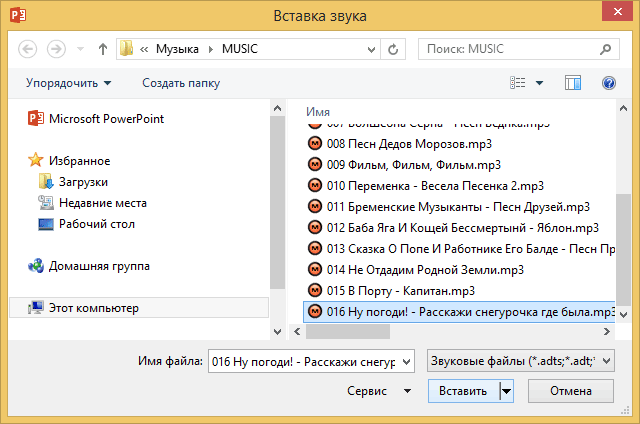The height and width of the screenshot is (424, 640).
Task: Select Microsoft PowerPoint in sidebar
Action: [106, 118]
